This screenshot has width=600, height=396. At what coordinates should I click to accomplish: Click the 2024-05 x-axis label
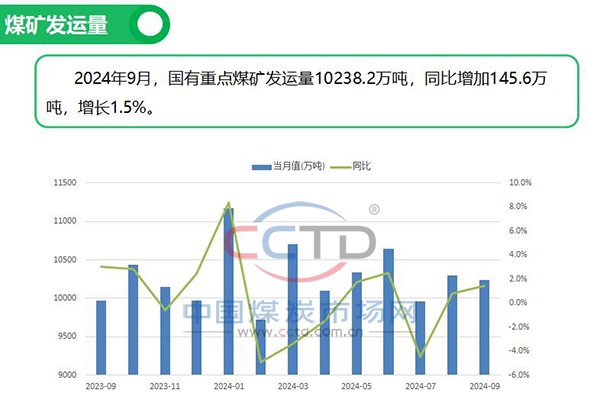pos(356,386)
